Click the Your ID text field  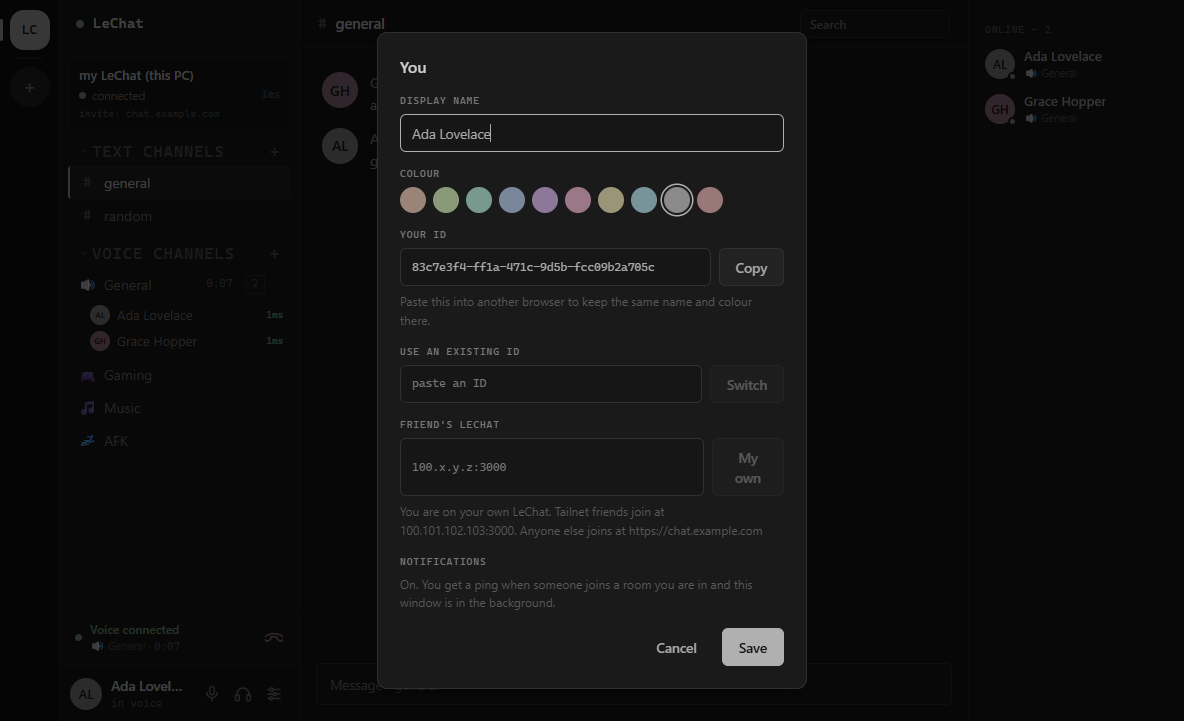point(555,267)
